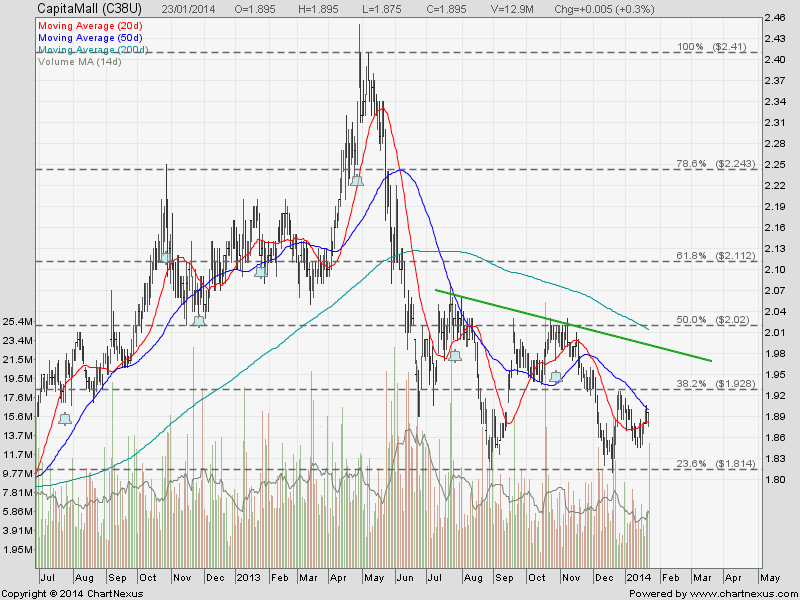Click the bell marker on the April 2013 rally
Viewport: 800px width, 600px height.
point(357,181)
